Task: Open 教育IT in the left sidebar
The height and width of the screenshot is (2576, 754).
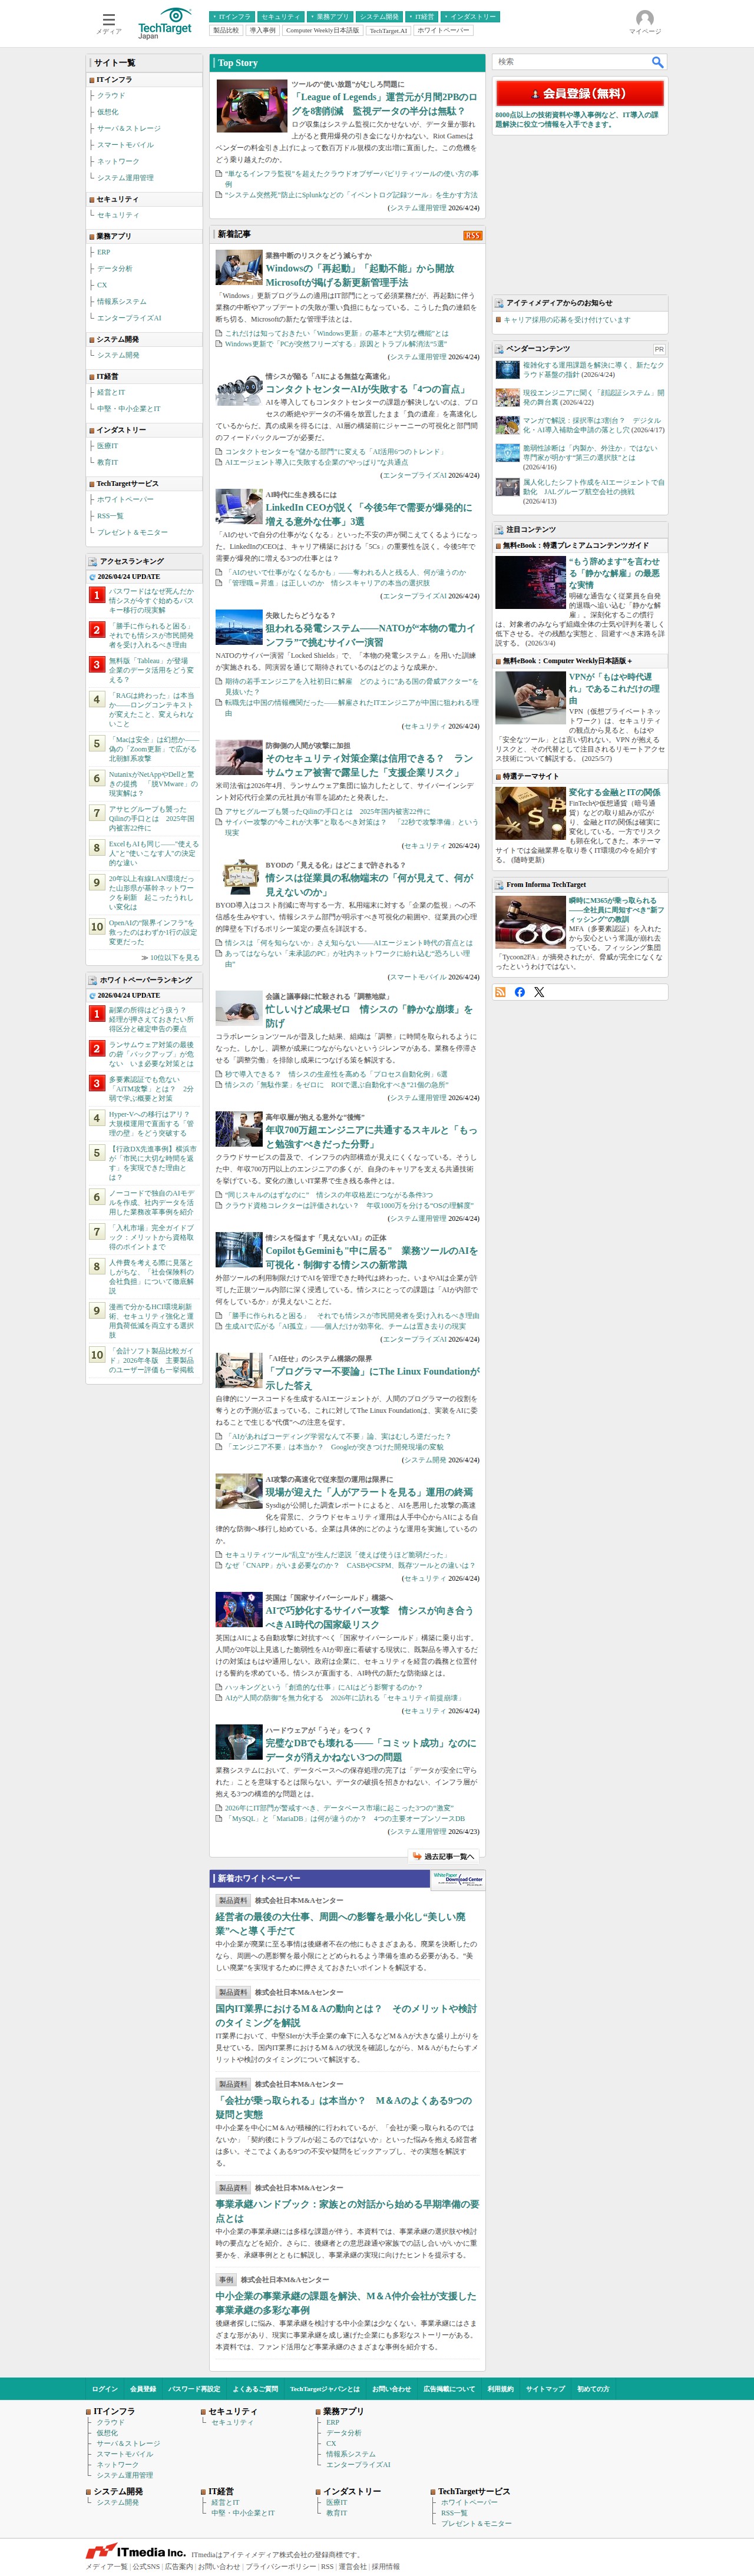Action: (107, 462)
